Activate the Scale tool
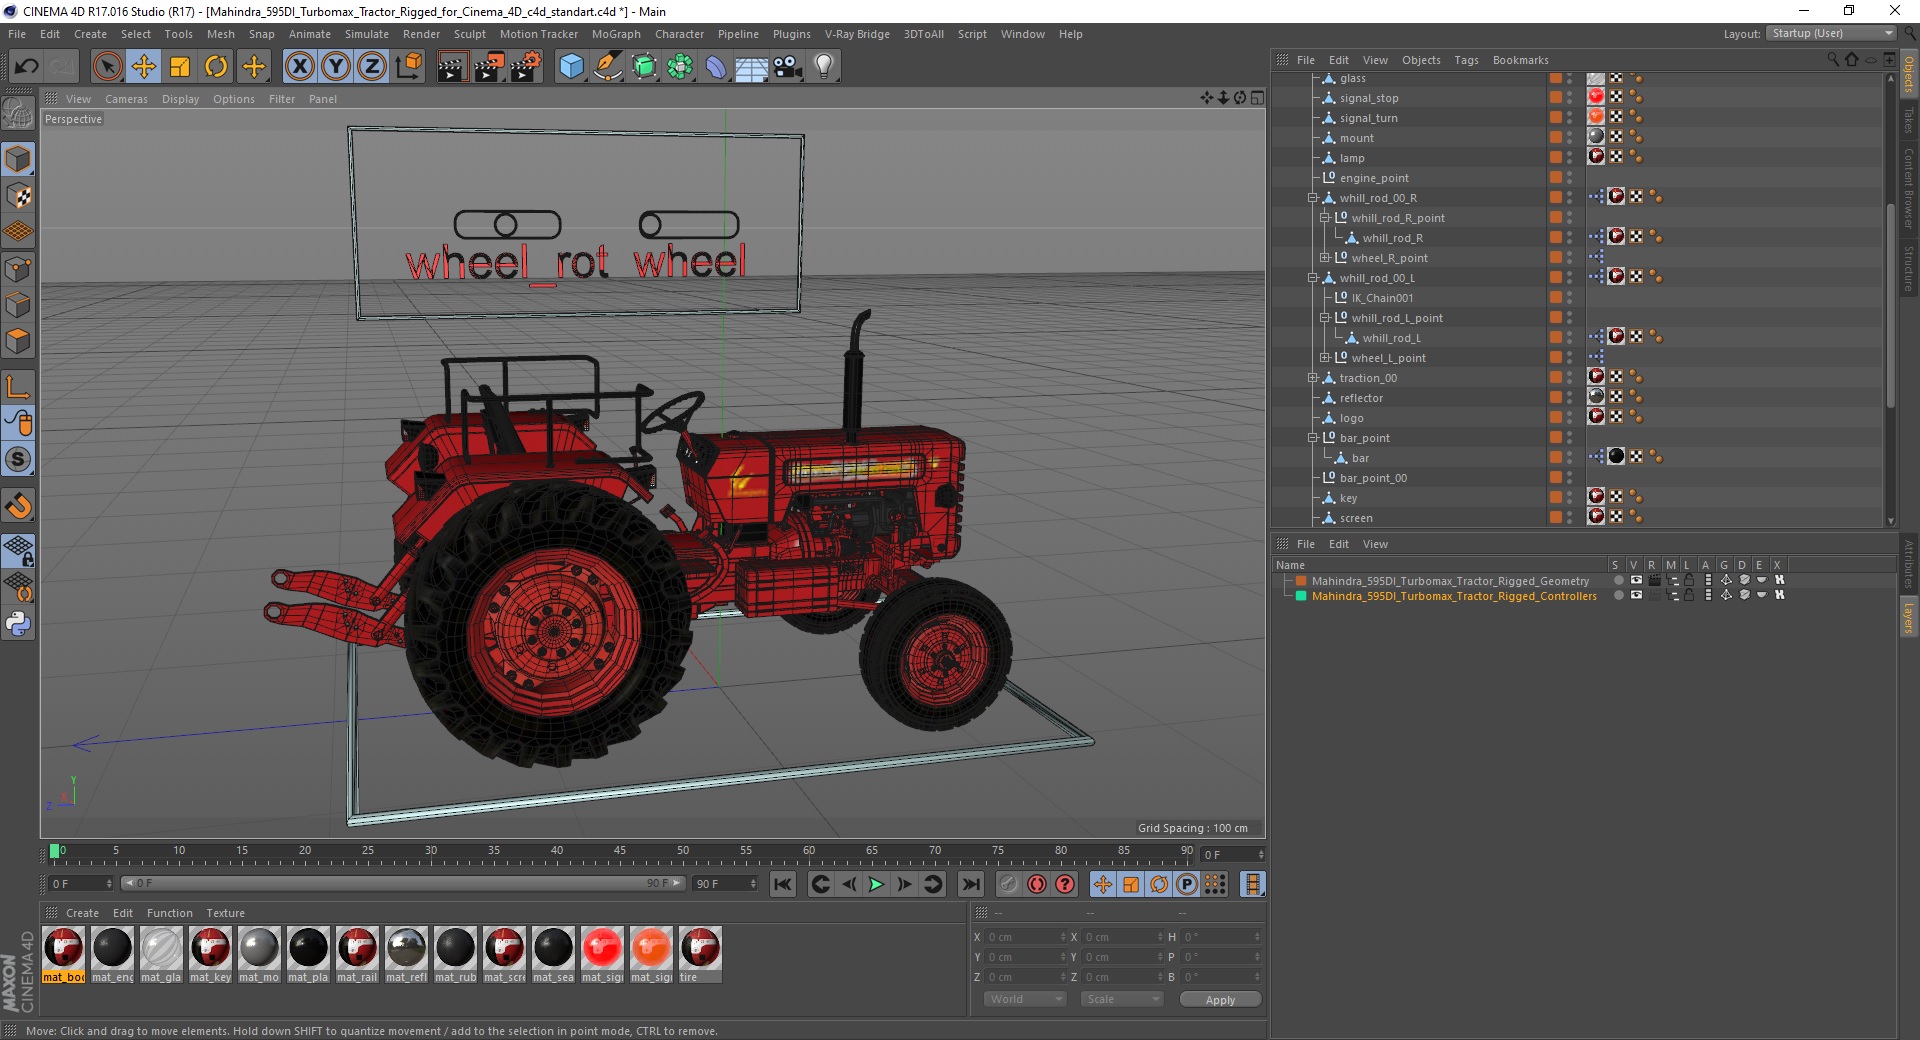This screenshot has height=1040, width=1920. (180, 67)
